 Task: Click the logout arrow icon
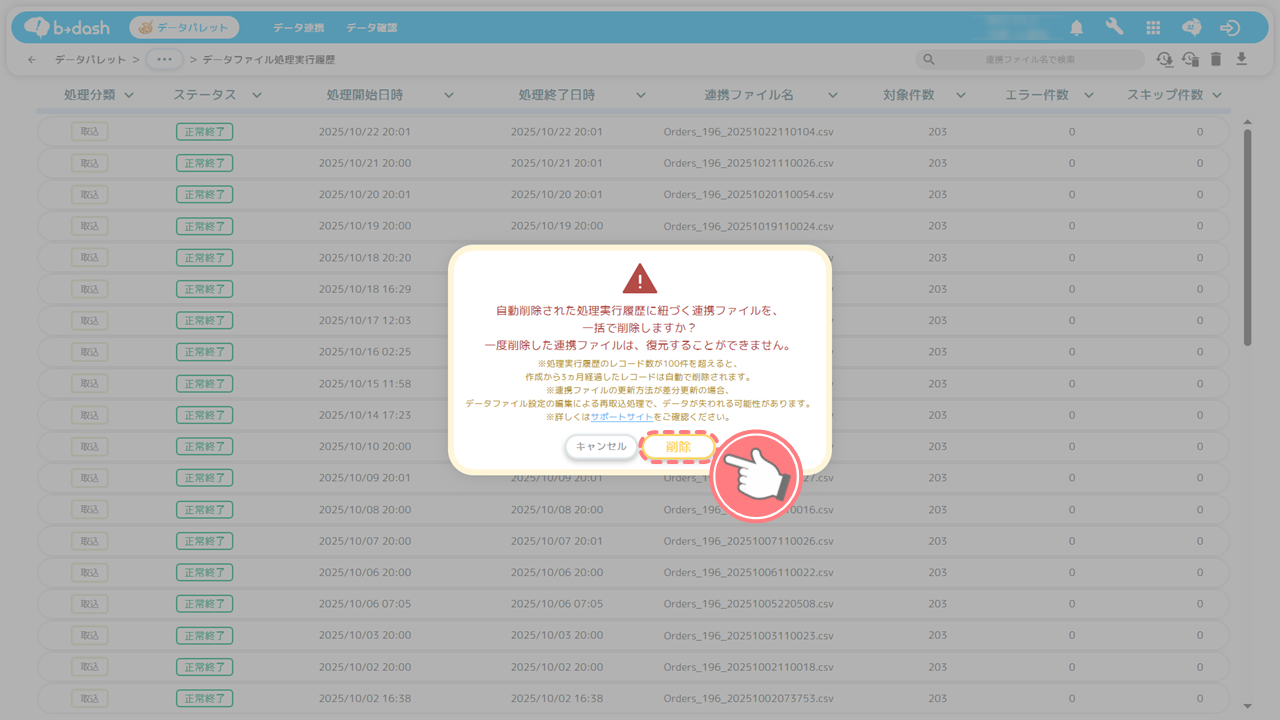coord(1230,28)
